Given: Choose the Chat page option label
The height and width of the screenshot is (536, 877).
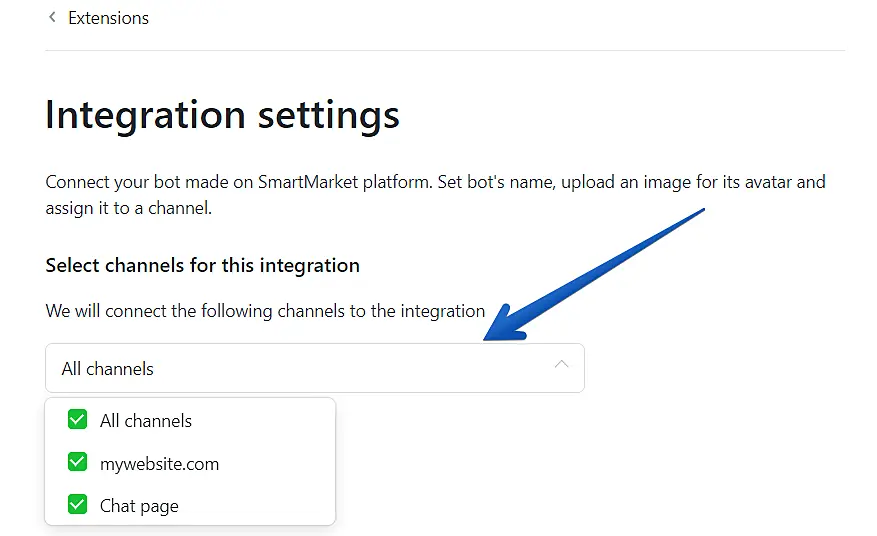Looking at the screenshot, I should 139,506.
